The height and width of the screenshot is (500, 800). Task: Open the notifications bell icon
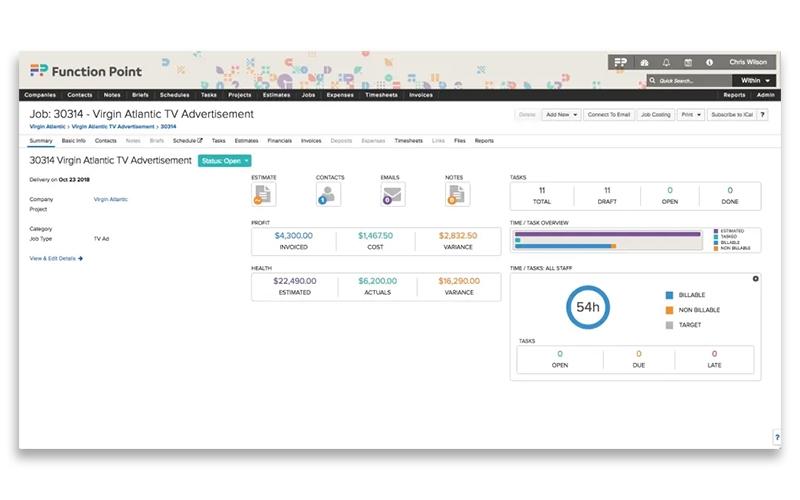click(x=666, y=62)
